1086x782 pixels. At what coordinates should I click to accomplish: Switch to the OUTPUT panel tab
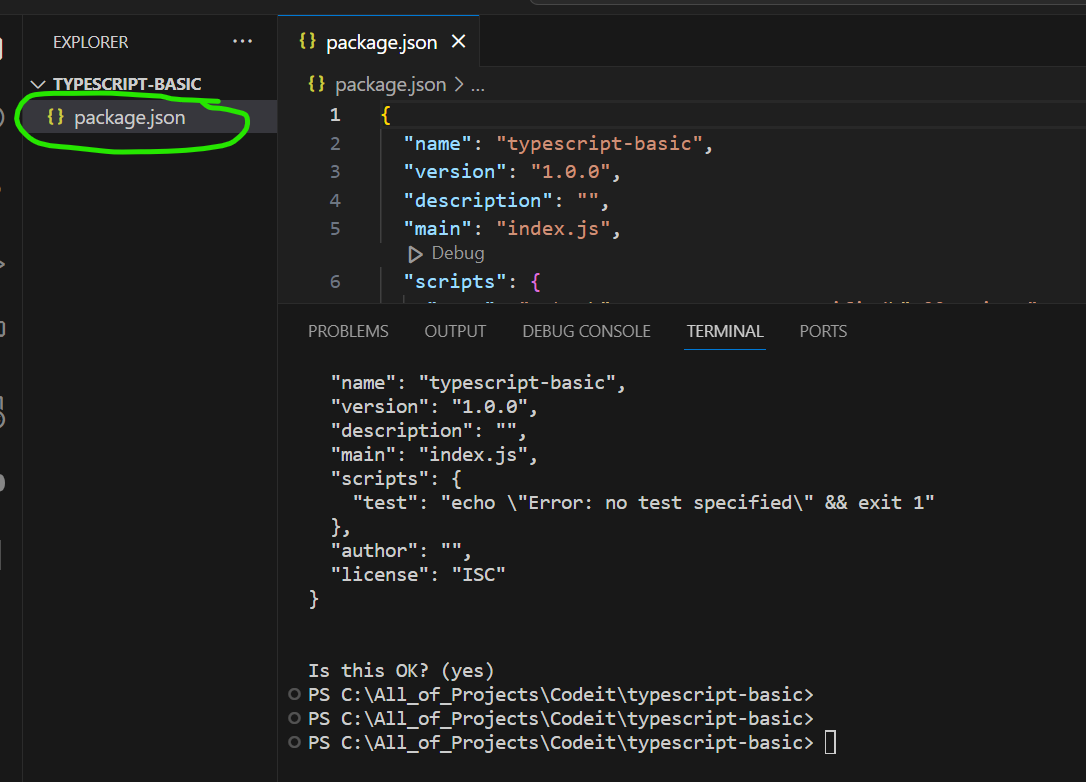pyautogui.click(x=455, y=331)
